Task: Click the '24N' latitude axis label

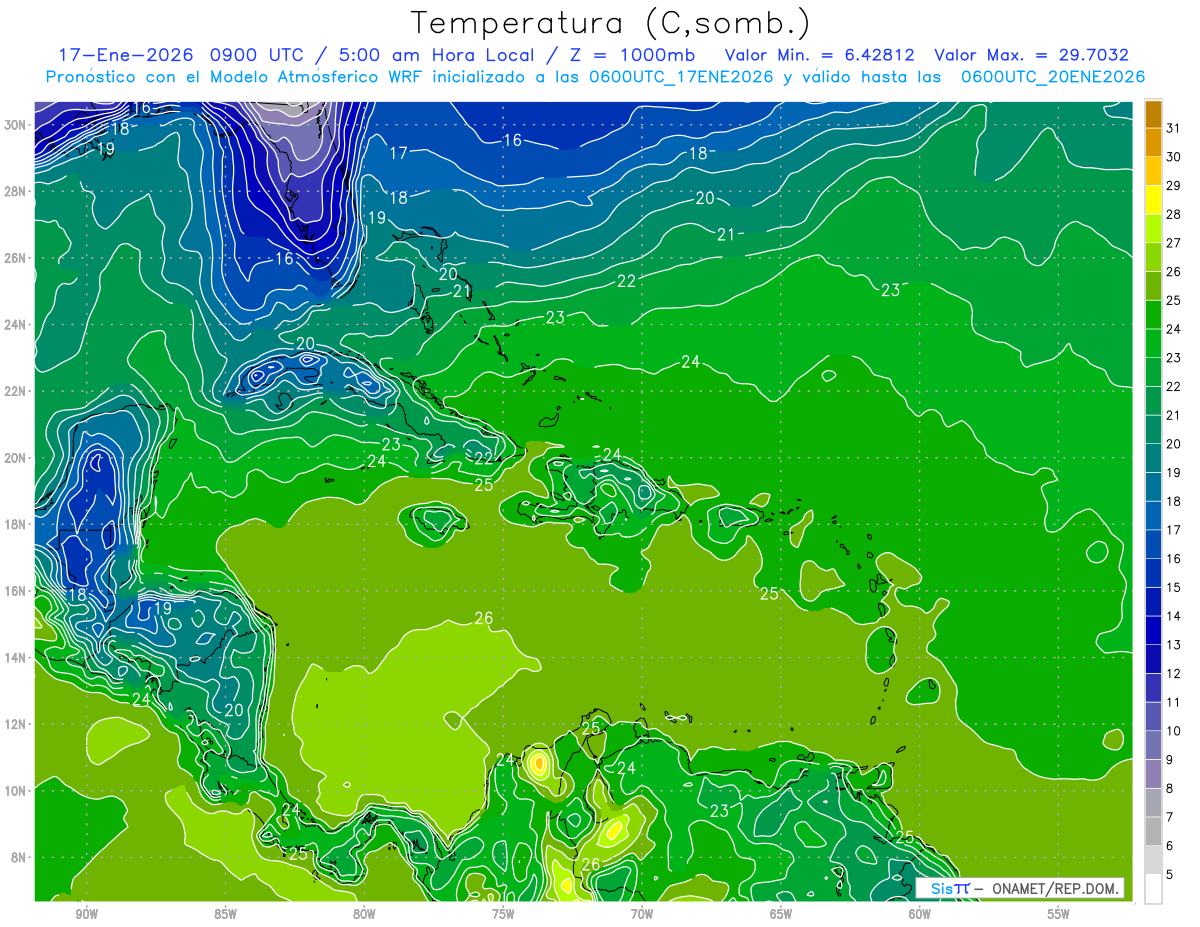Action: 15,325
